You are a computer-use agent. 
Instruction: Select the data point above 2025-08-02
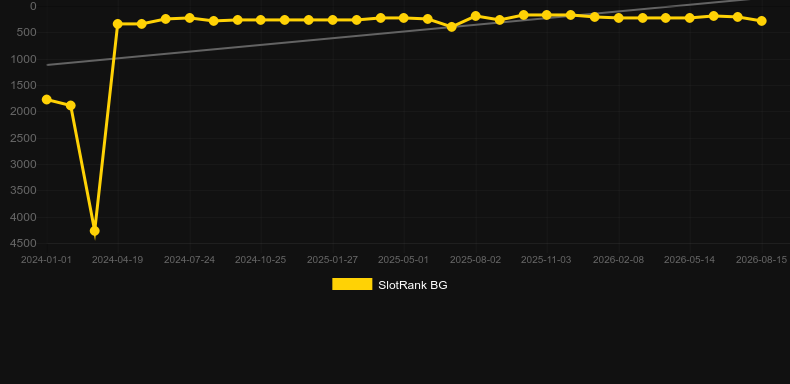click(x=475, y=16)
